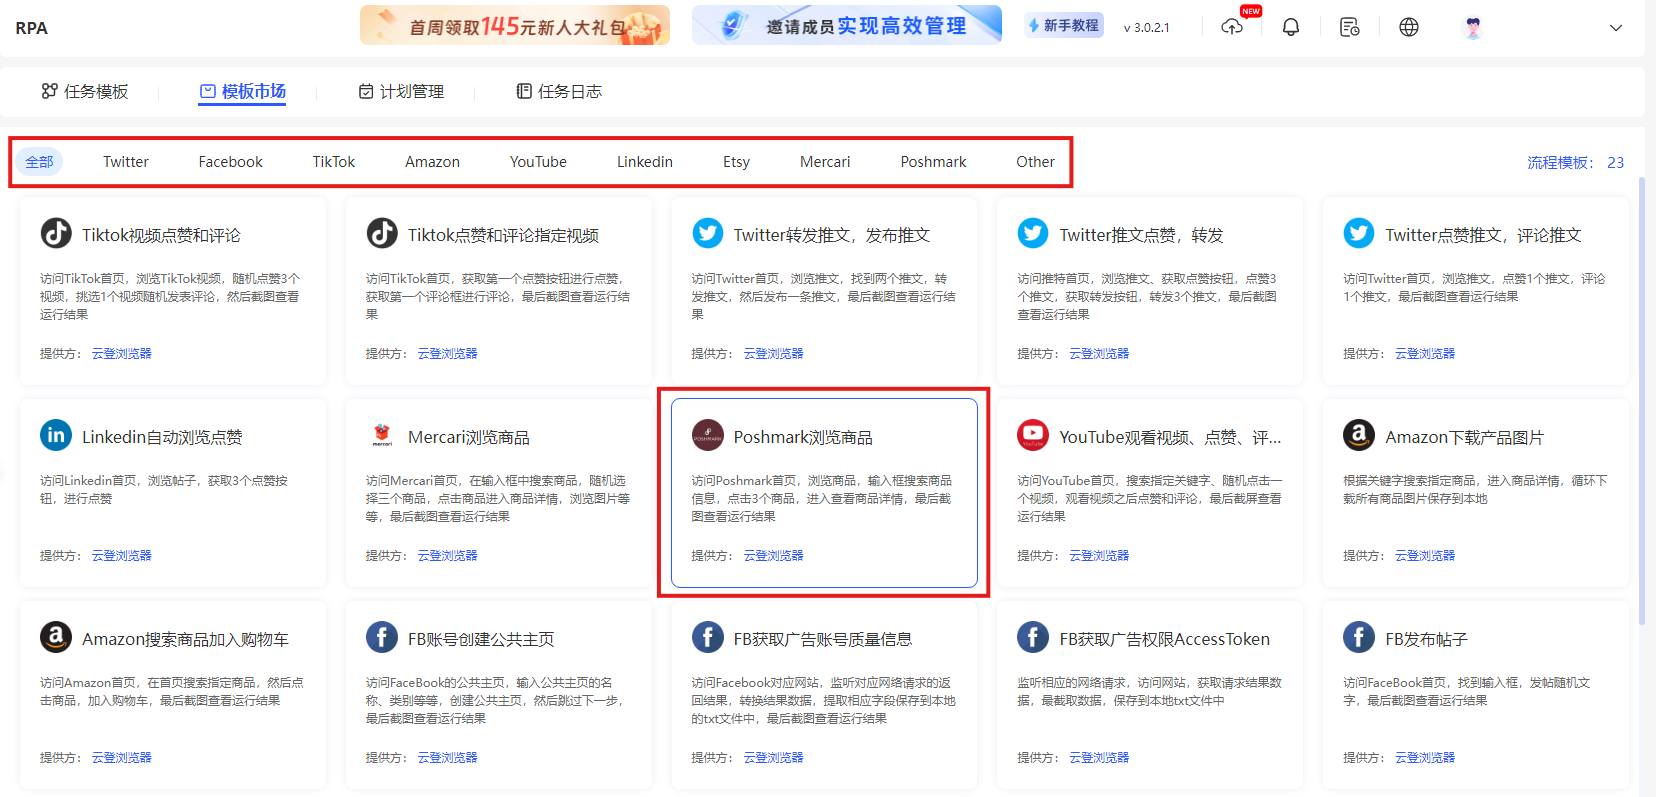Open the user avatar menu
The height and width of the screenshot is (797, 1656).
[x=1472, y=27]
